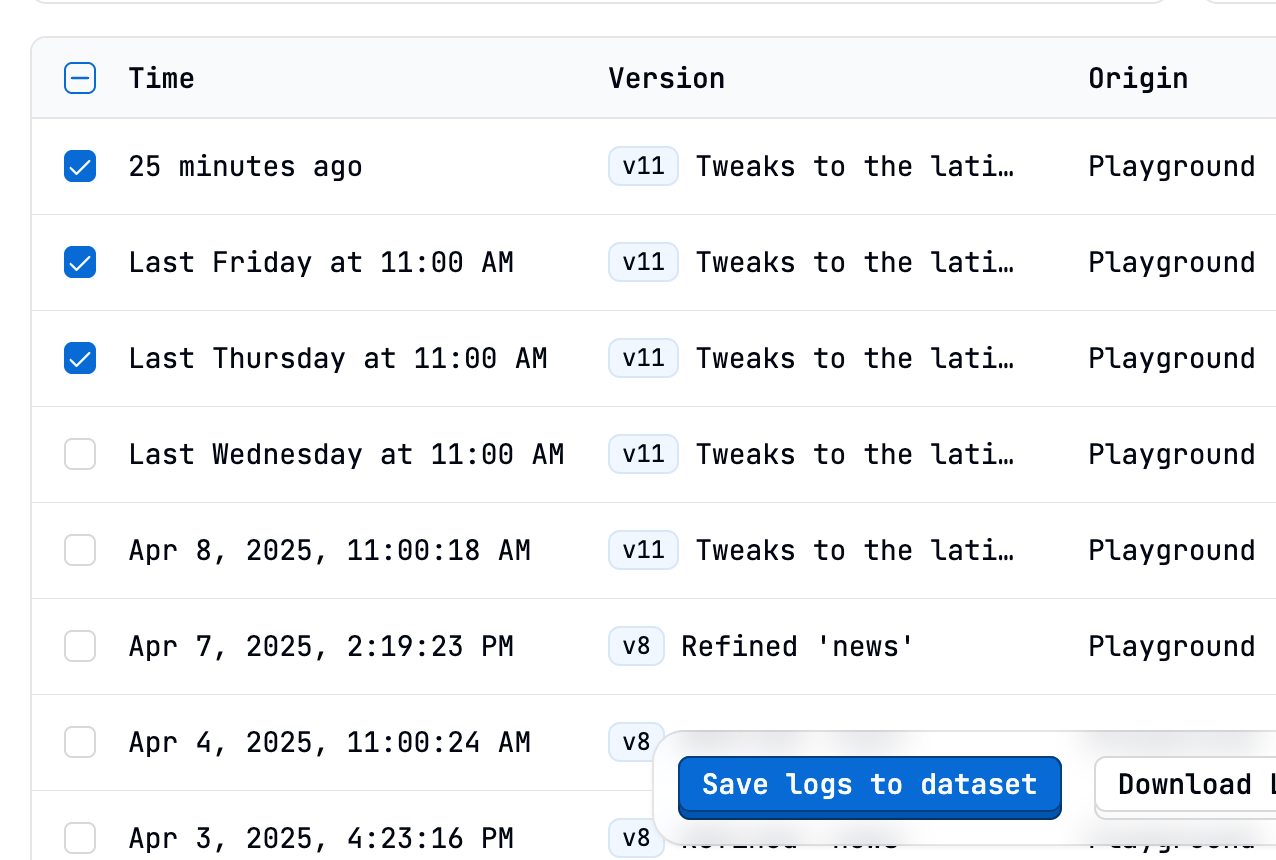Viewport: 1276px width, 860px height.
Task: Click v11 badge in the Apr 8 row
Action: [643, 550]
